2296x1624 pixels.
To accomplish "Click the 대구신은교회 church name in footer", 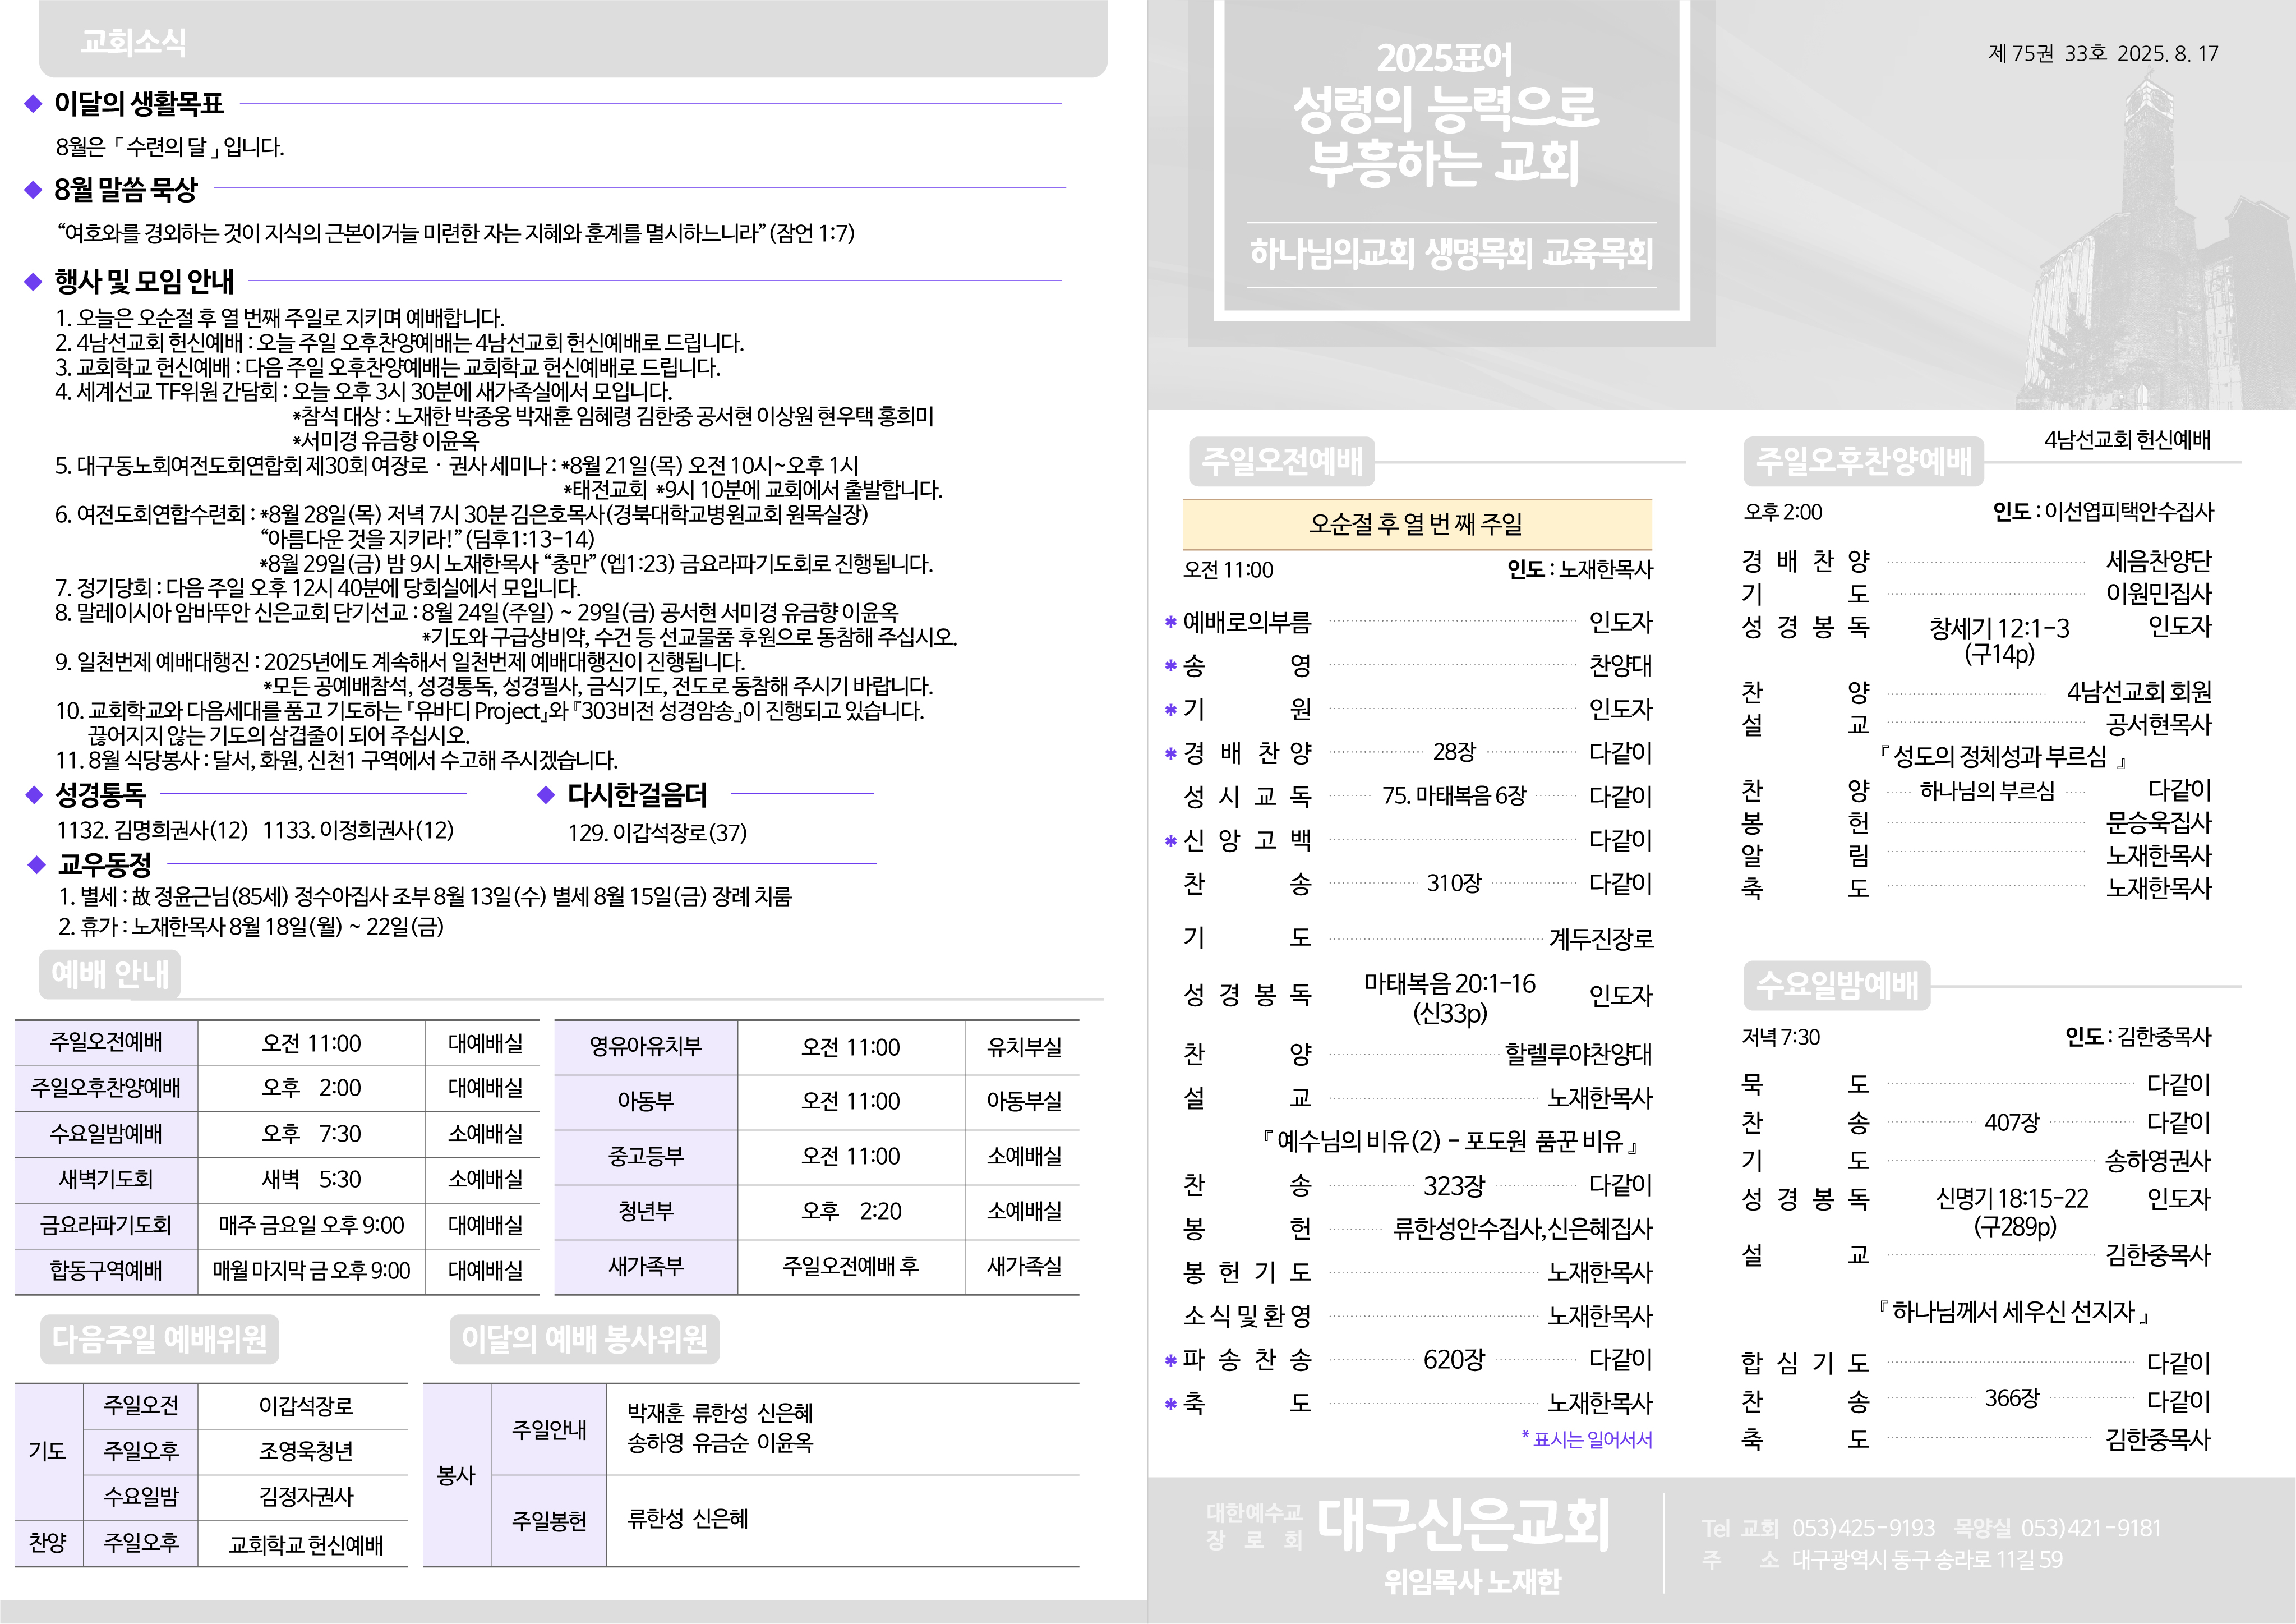I will (x=1462, y=1526).
